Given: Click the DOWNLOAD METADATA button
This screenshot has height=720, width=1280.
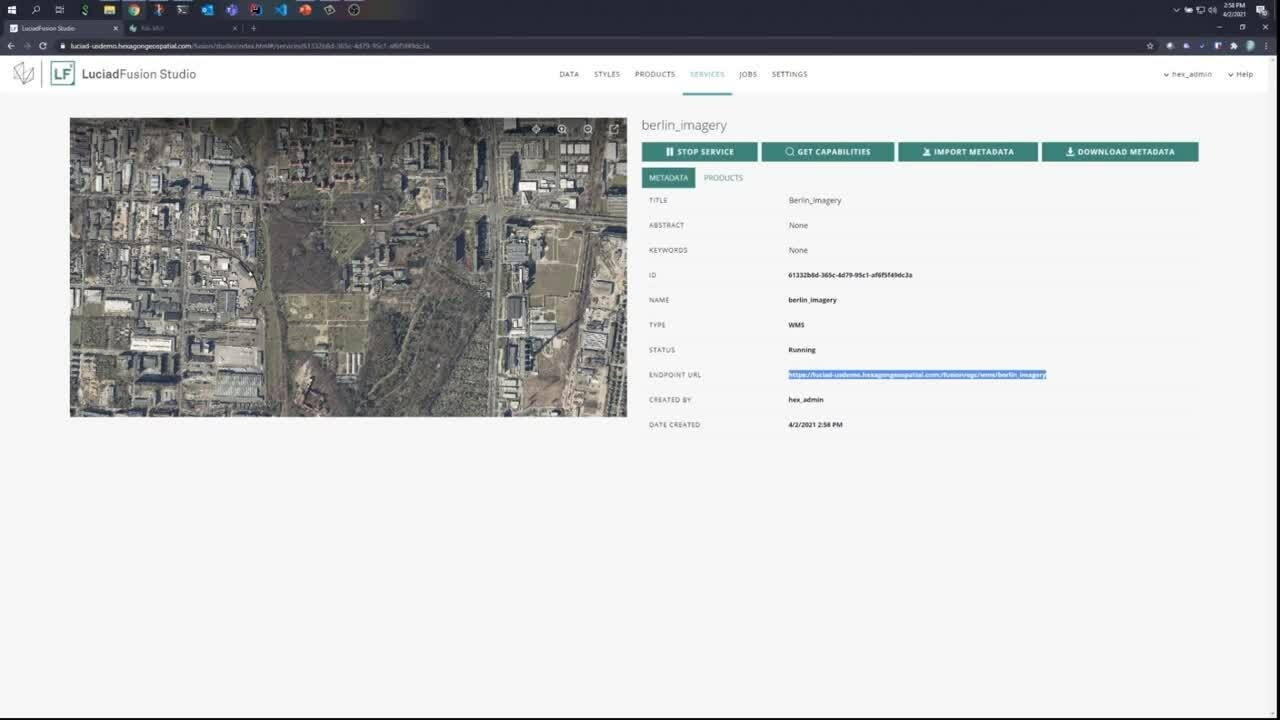Looking at the screenshot, I should pos(1120,152).
